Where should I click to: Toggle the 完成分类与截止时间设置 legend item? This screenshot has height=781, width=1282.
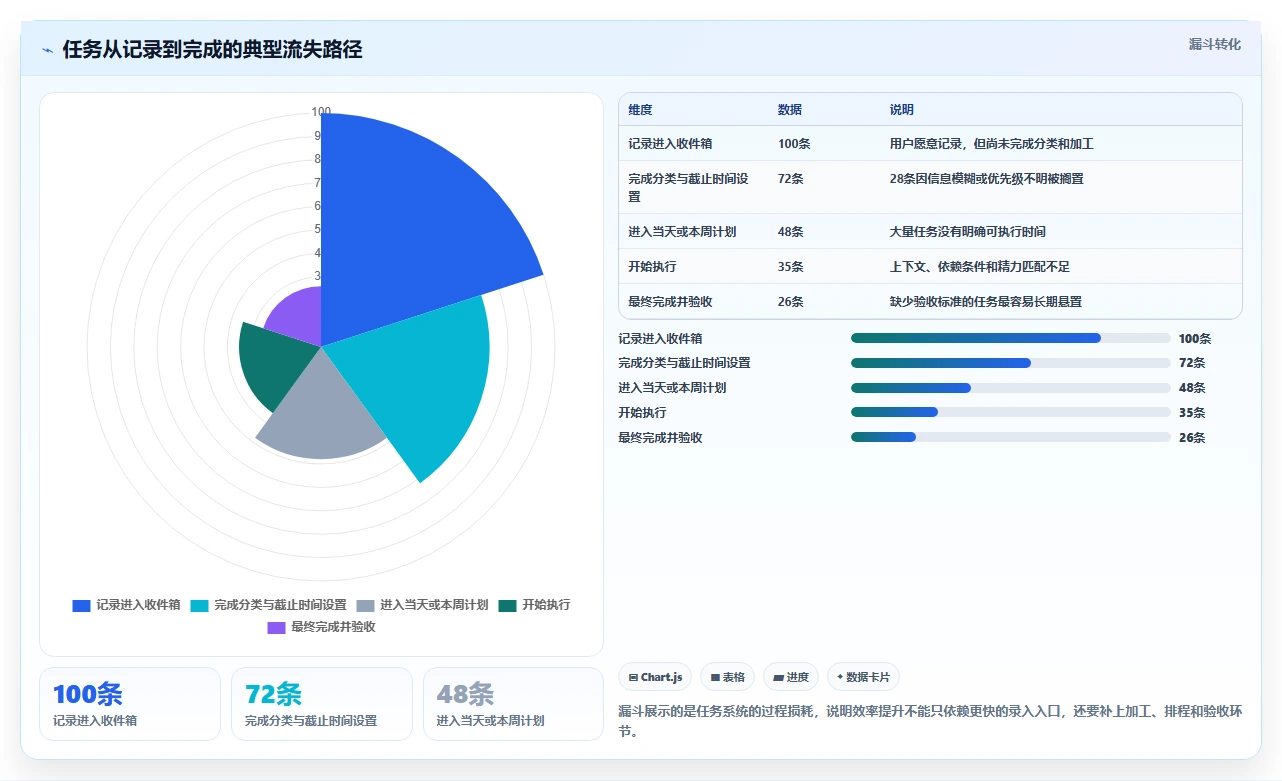tap(268, 605)
